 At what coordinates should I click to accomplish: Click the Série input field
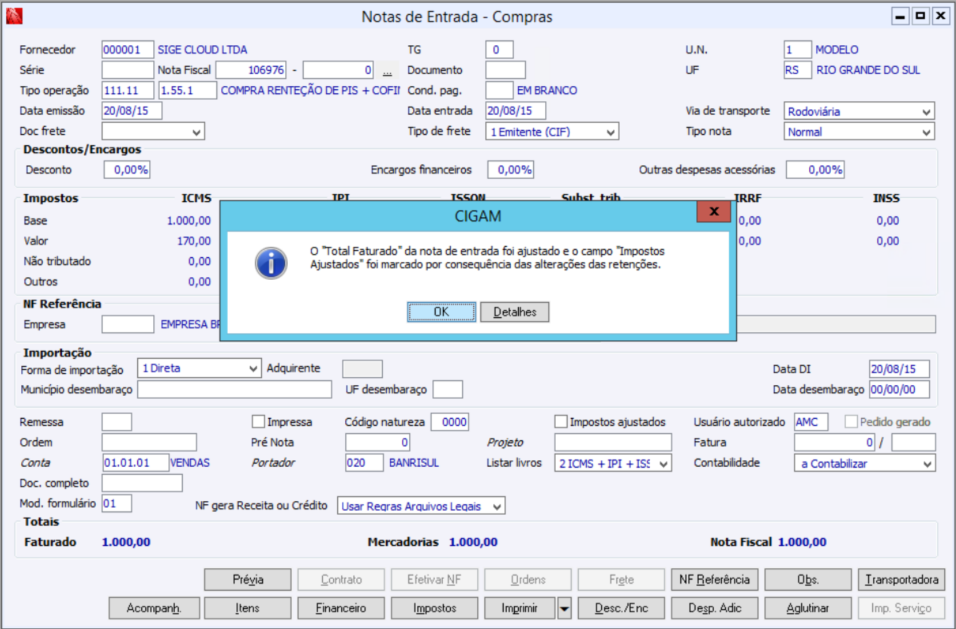coord(127,70)
